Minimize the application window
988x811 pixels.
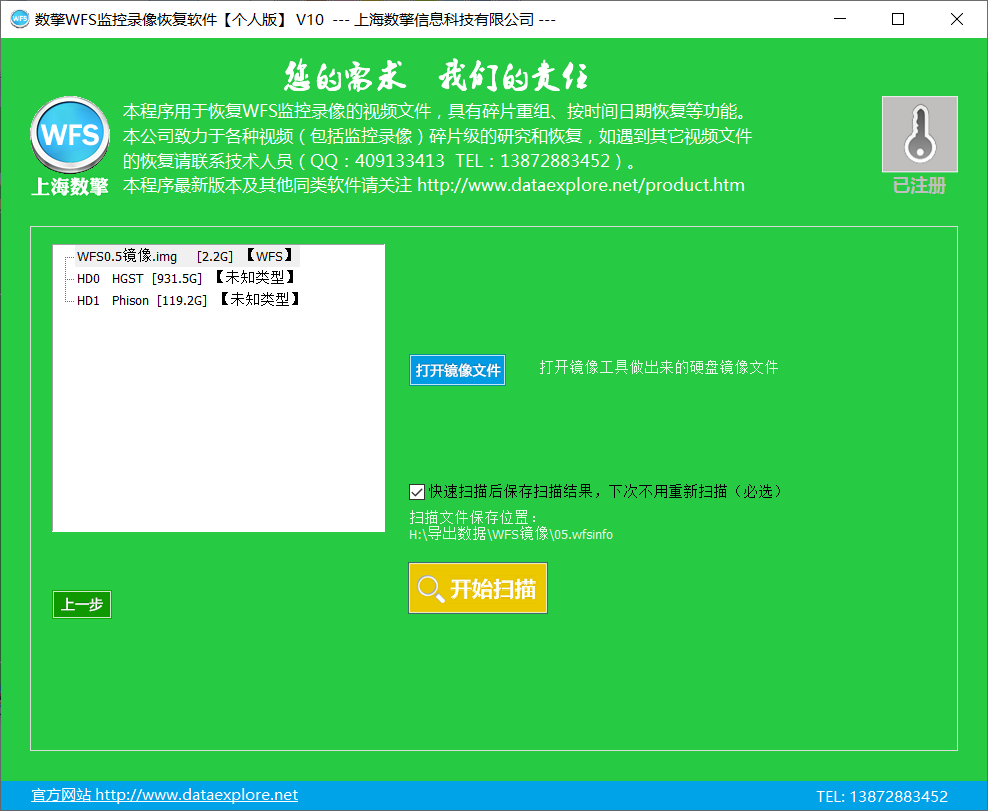point(840,19)
